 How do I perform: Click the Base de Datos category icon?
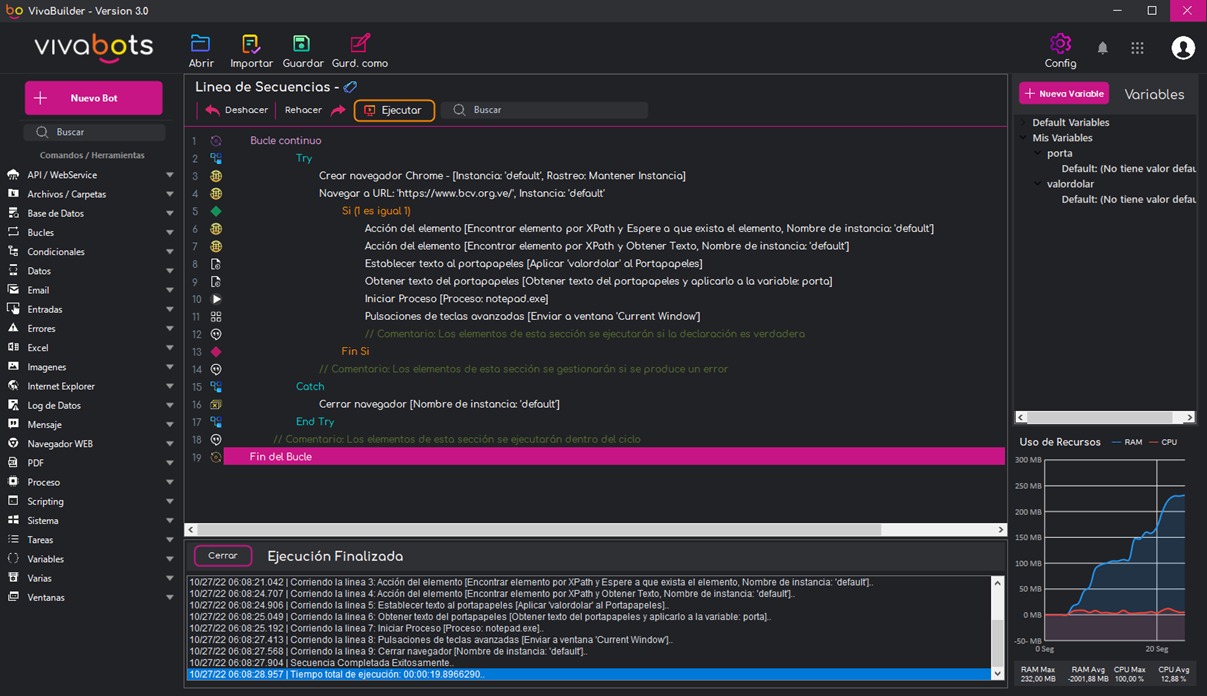pos(13,213)
